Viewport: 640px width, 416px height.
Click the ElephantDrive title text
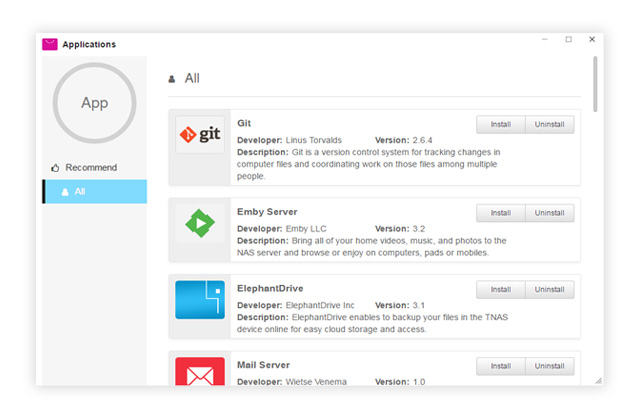click(270, 289)
